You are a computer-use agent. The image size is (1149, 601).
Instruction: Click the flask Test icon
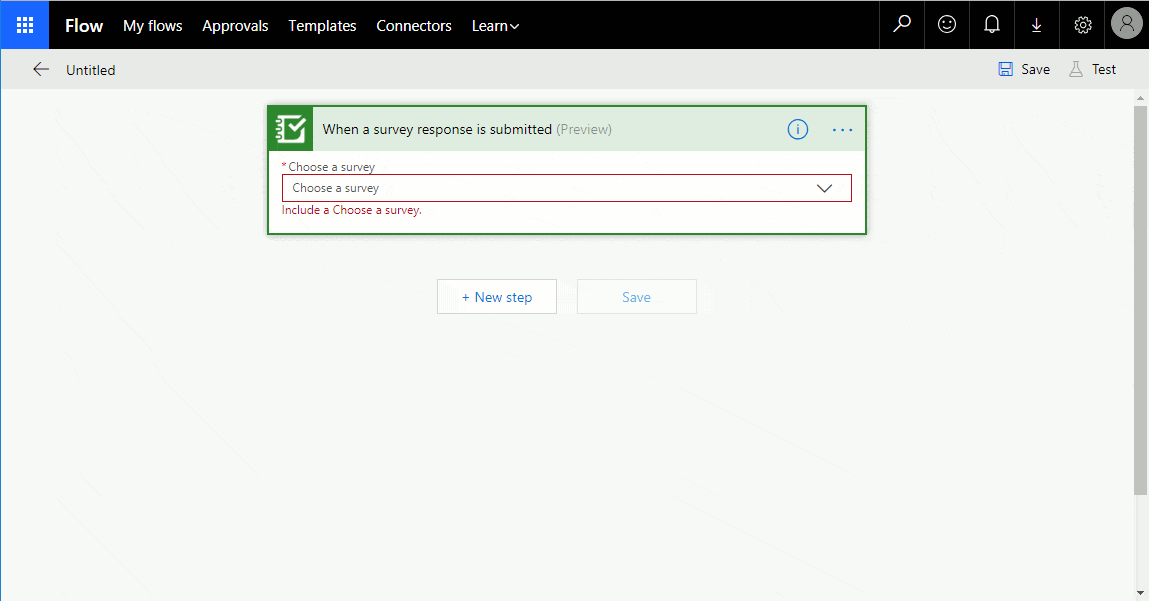[x=1075, y=69]
